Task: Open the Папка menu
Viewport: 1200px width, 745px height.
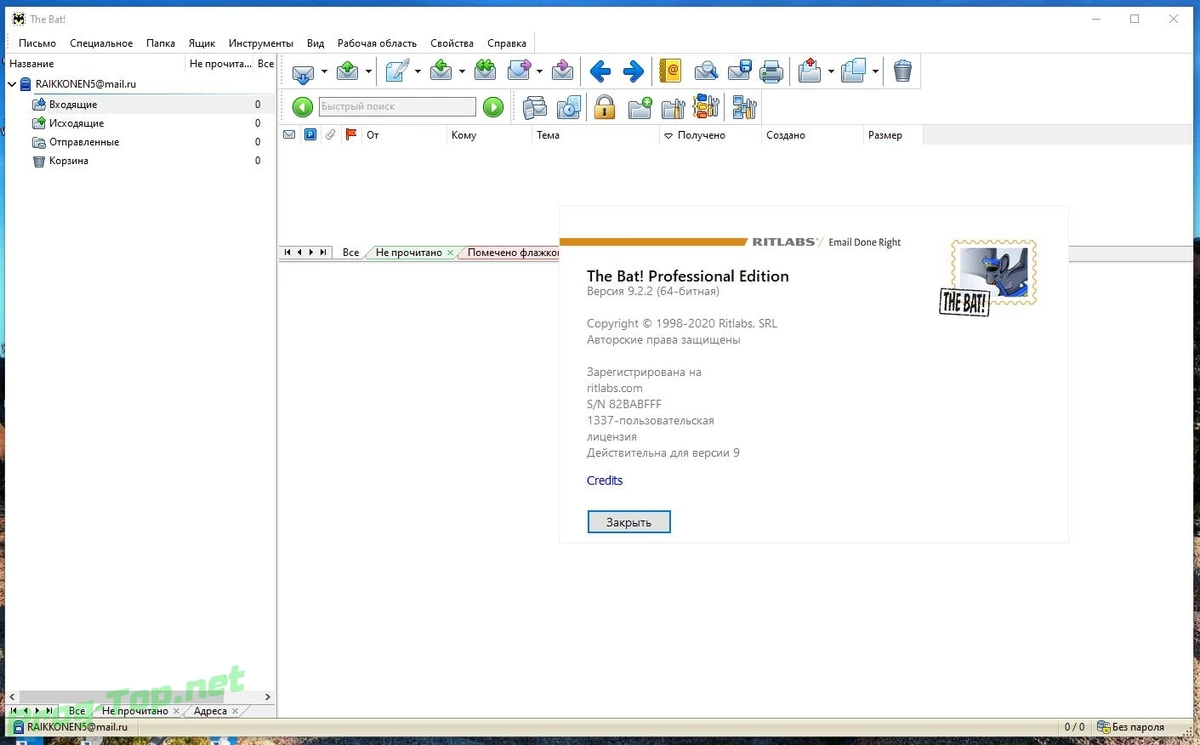Action: coord(160,43)
